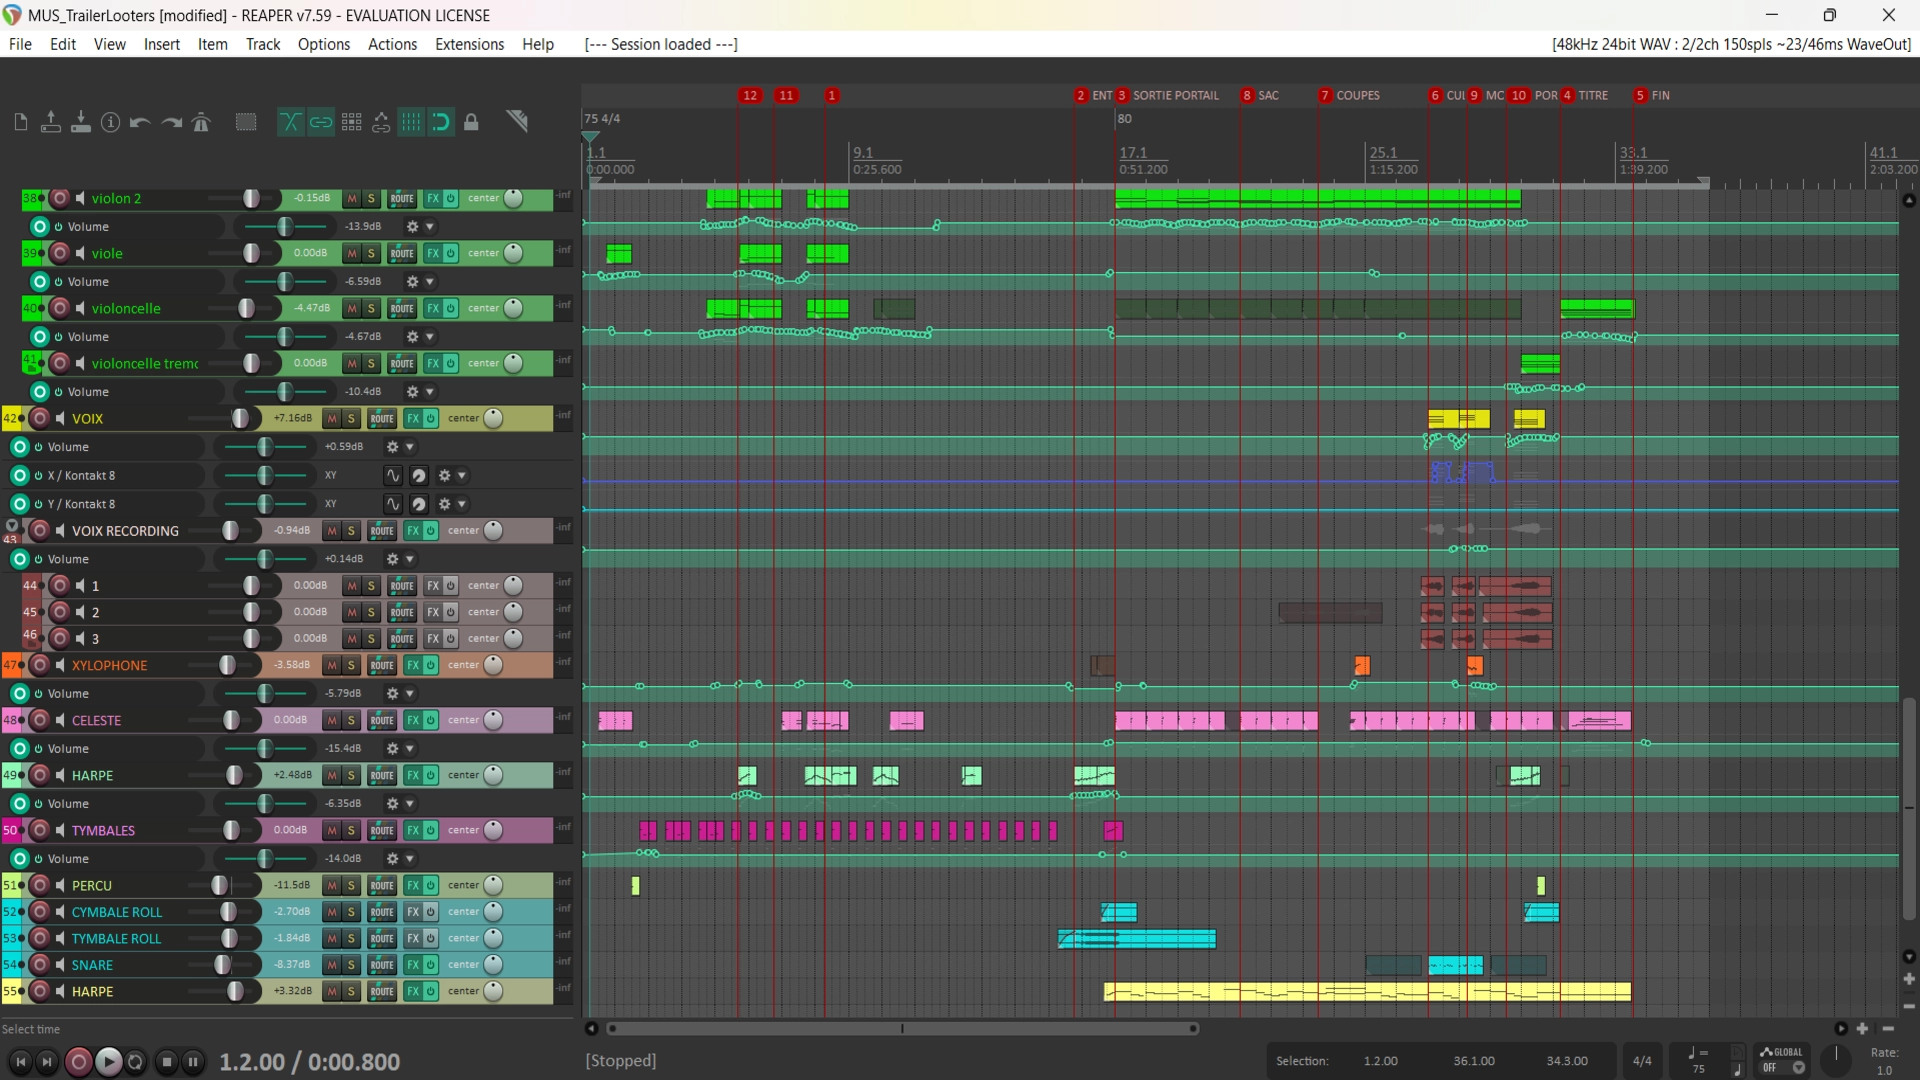Click the SORTIE PORTAIL timeline marker
The width and height of the screenshot is (1920, 1080).
(x=1168, y=95)
